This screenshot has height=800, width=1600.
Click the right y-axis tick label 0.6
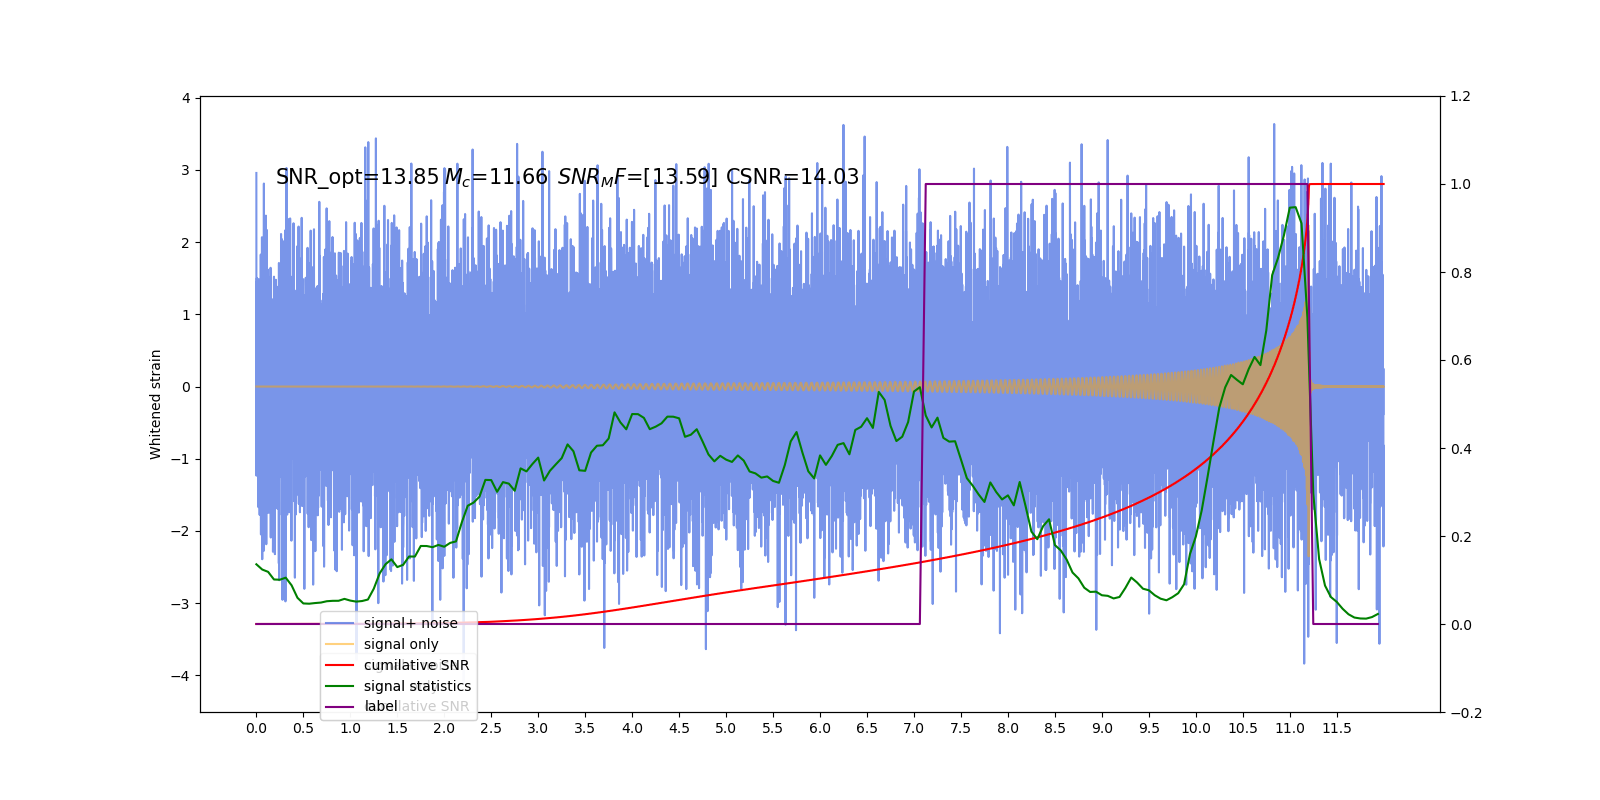(1460, 361)
